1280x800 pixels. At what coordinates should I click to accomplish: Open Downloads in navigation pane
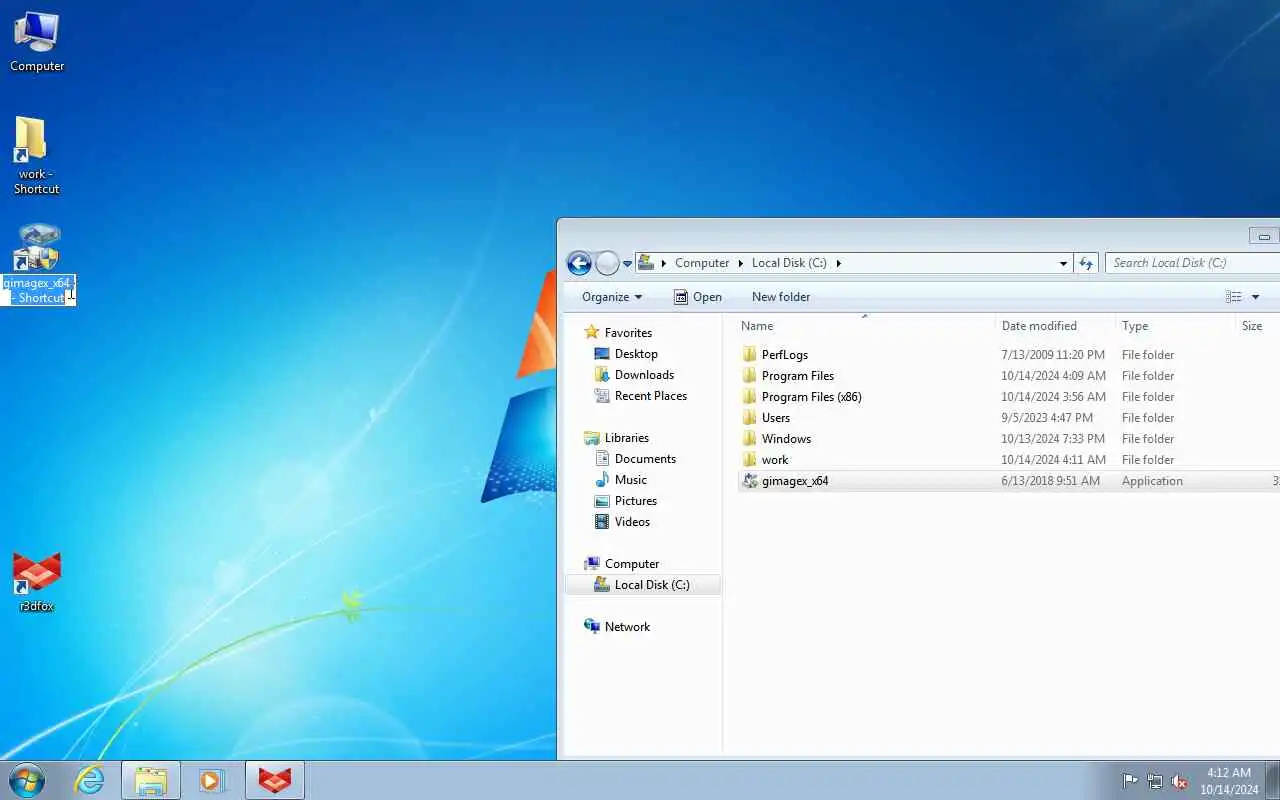[644, 375]
